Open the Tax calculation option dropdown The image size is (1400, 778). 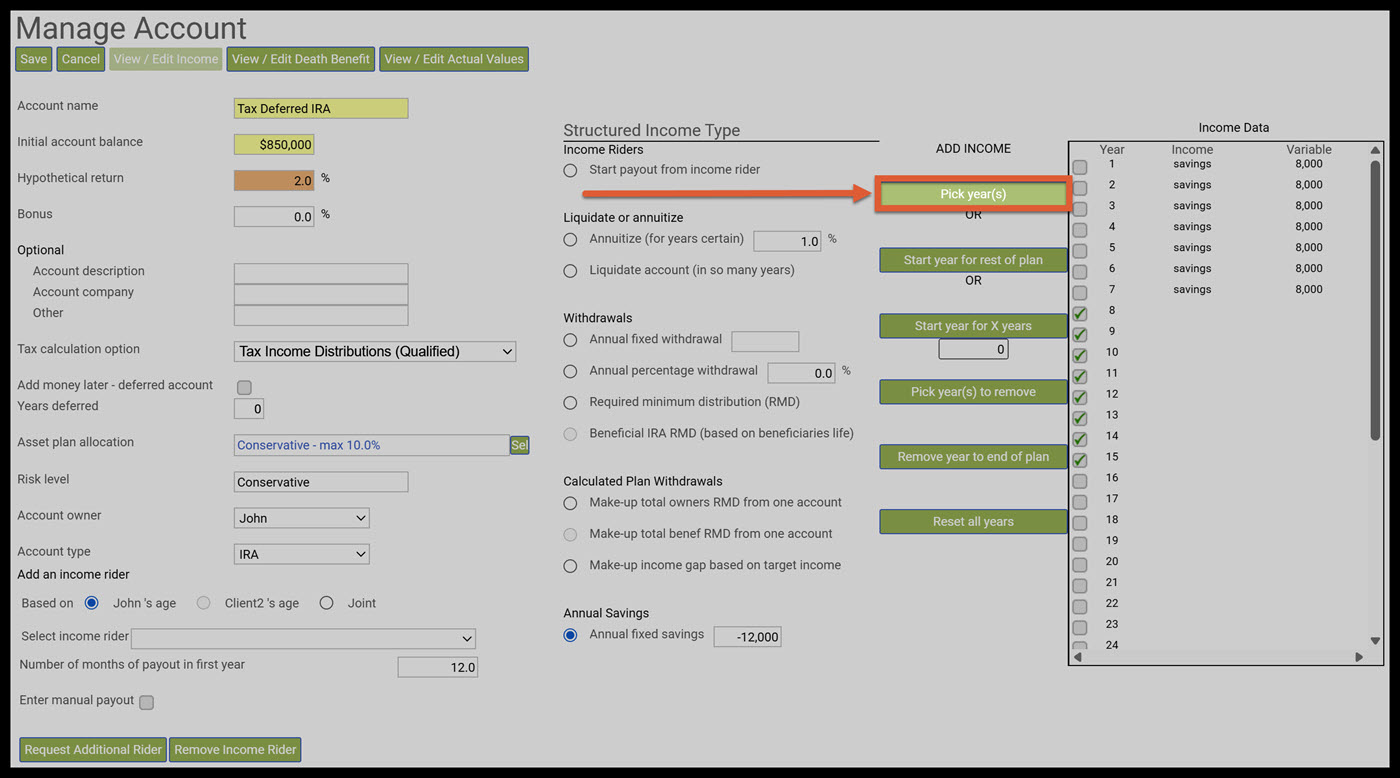click(375, 351)
